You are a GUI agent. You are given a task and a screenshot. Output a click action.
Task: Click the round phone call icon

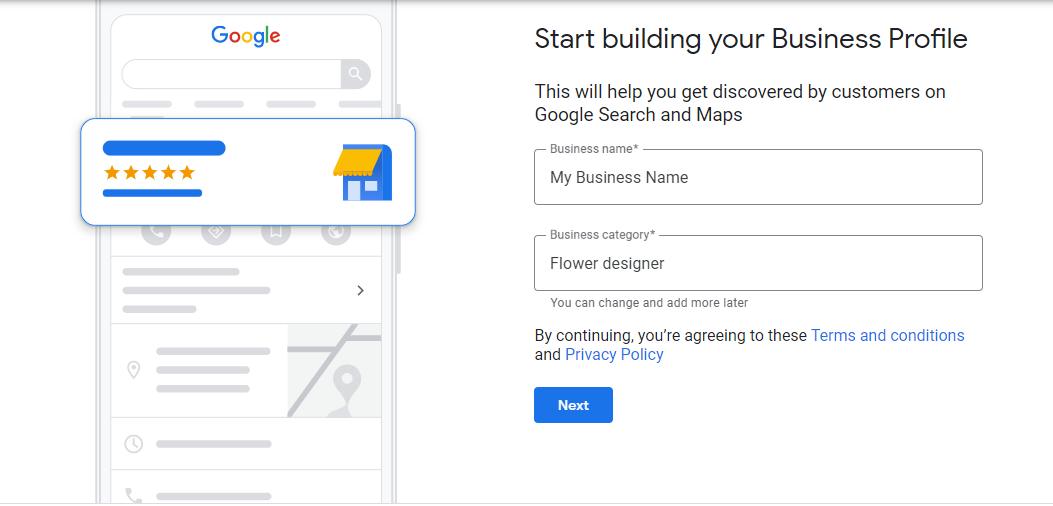[156, 233]
